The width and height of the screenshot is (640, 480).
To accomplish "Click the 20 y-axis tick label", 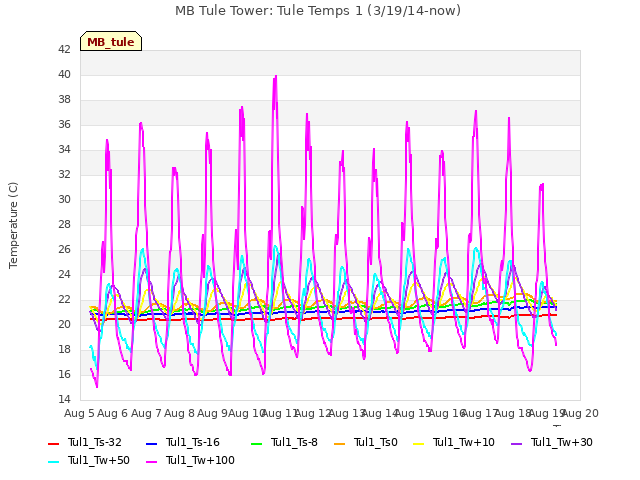I will [x=64, y=324].
